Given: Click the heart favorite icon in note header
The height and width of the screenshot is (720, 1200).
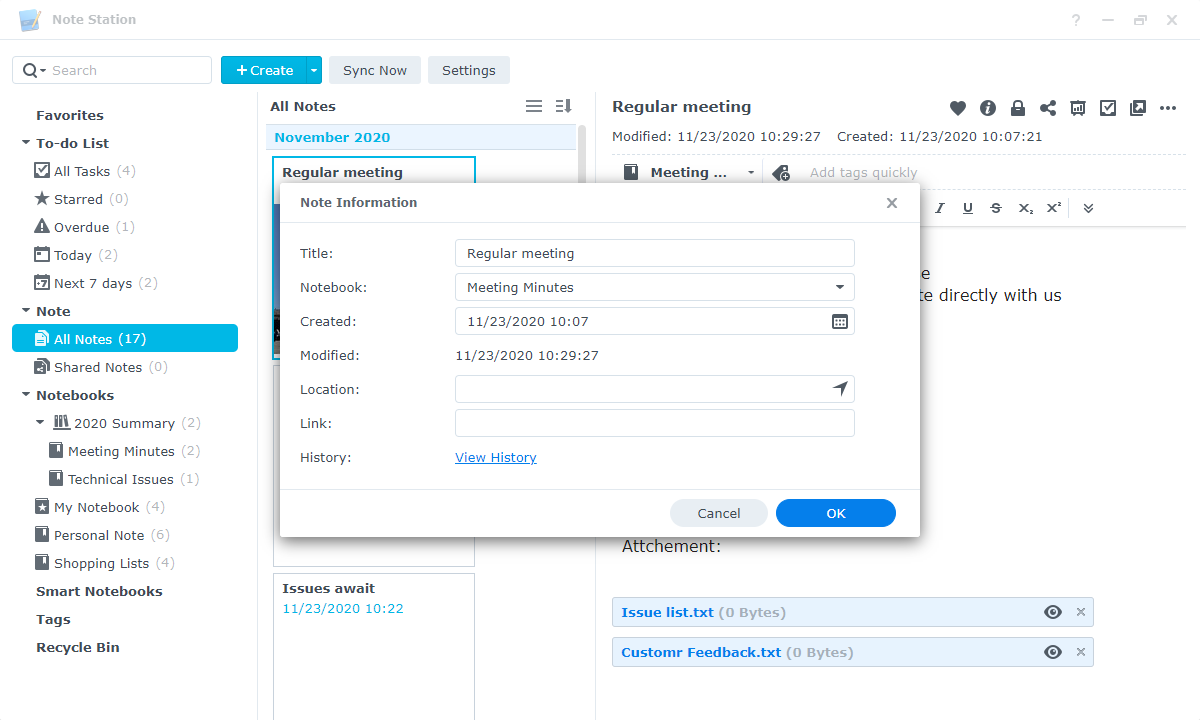Looking at the screenshot, I should [x=958, y=108].
